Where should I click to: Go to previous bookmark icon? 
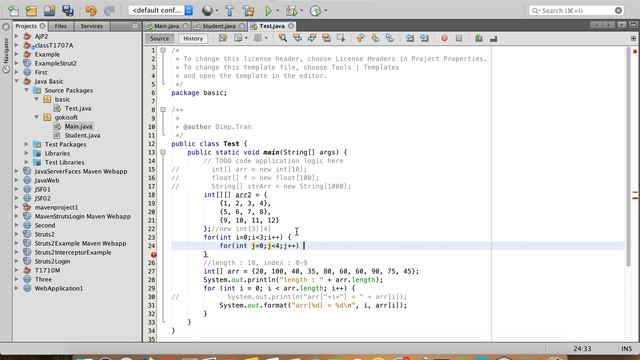click(x=360, y=38)
